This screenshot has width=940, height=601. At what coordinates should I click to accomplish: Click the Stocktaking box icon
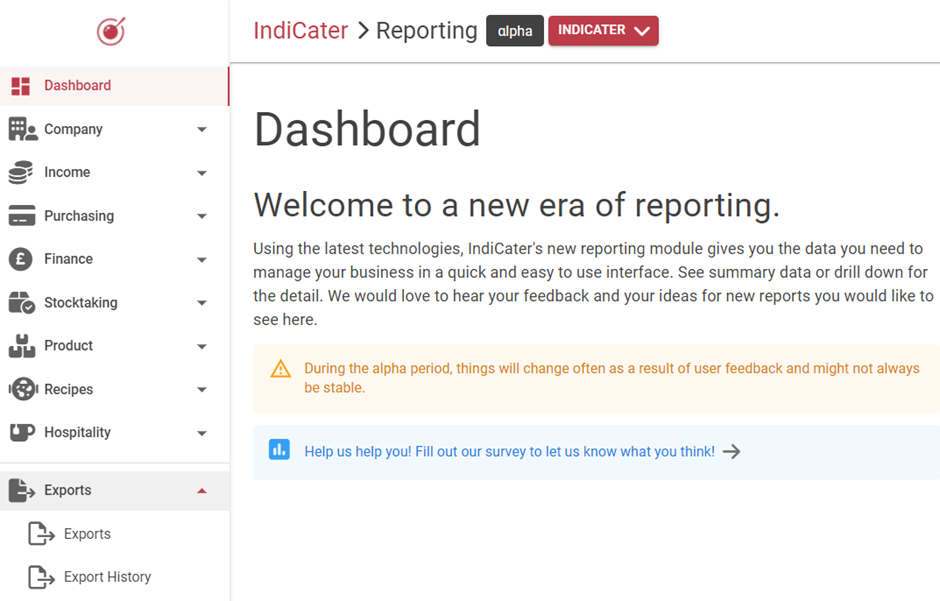[x=22, y=303]
